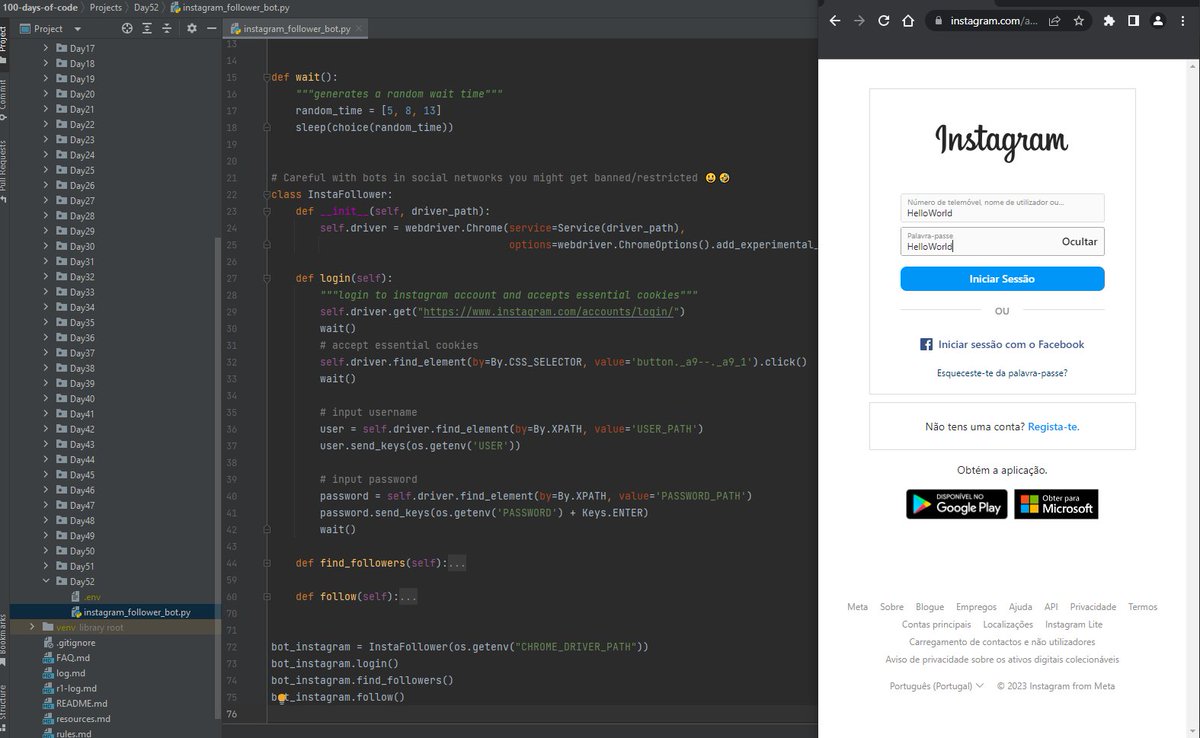Click the Expand All icon in Project panel
This screenshot has height=738, width=1200.
point(146,29)
